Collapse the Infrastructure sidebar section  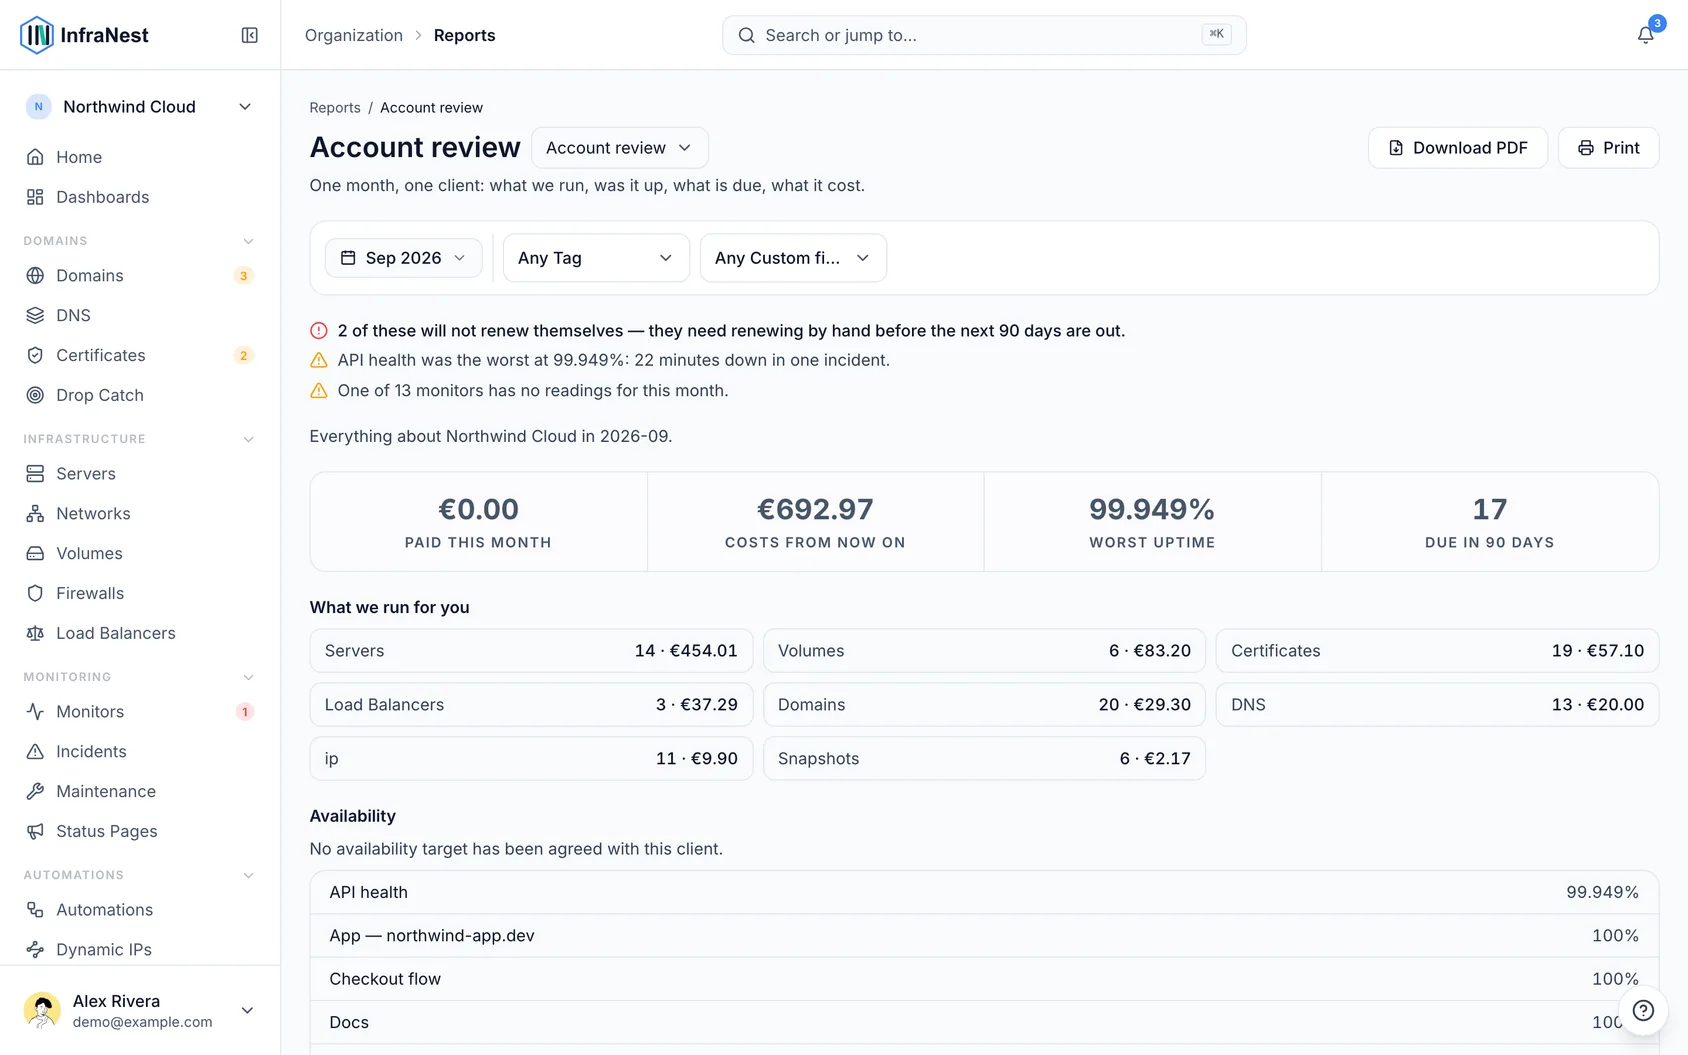pos(248,439)
